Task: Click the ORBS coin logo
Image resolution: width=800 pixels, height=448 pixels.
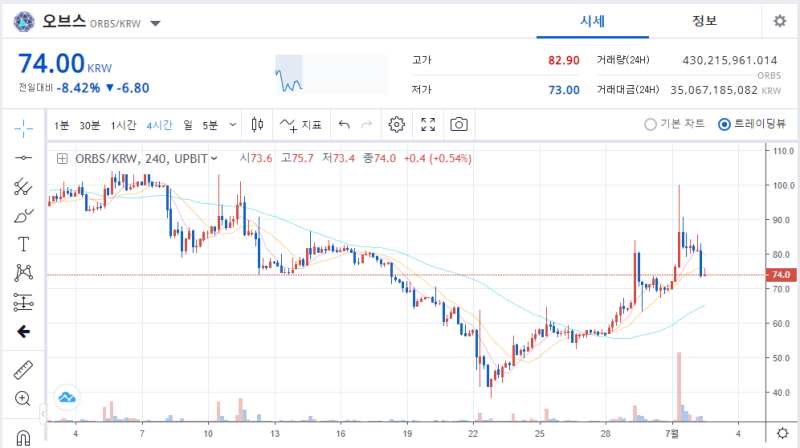Action: pos(24,22)
